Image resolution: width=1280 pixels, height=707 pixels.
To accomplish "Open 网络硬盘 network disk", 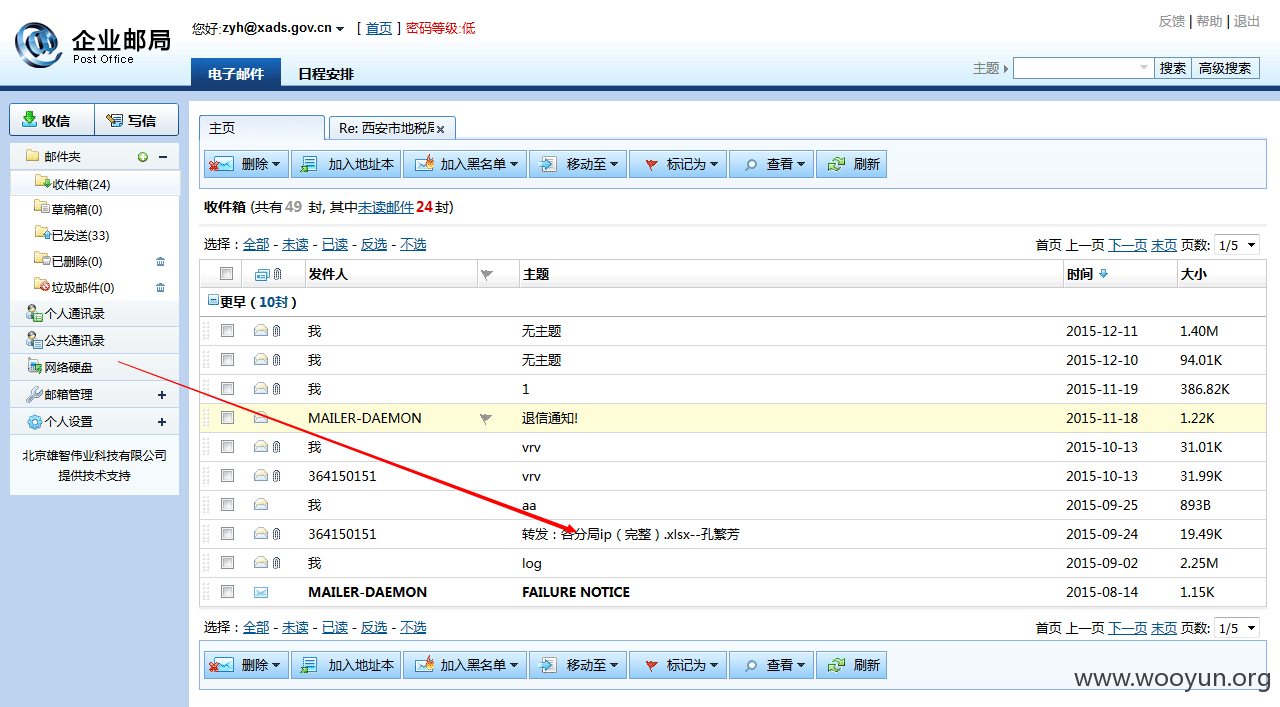I will point(68,368).
